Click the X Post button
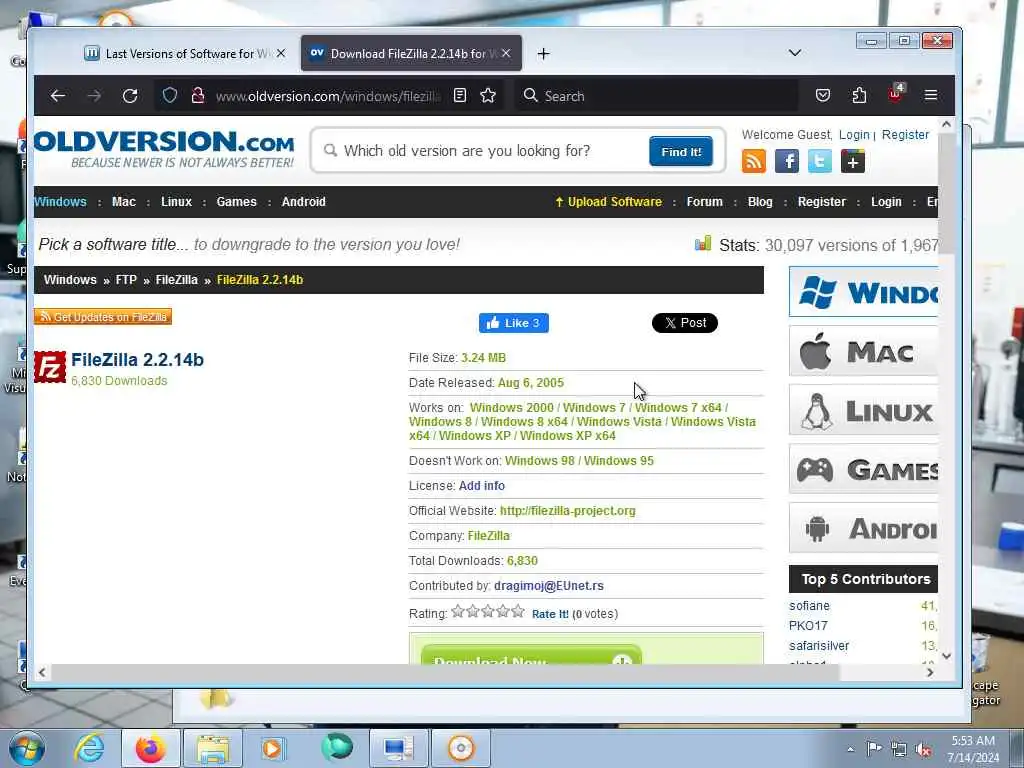Screen dimensions: 1024x768 click(x=684, y=323)
